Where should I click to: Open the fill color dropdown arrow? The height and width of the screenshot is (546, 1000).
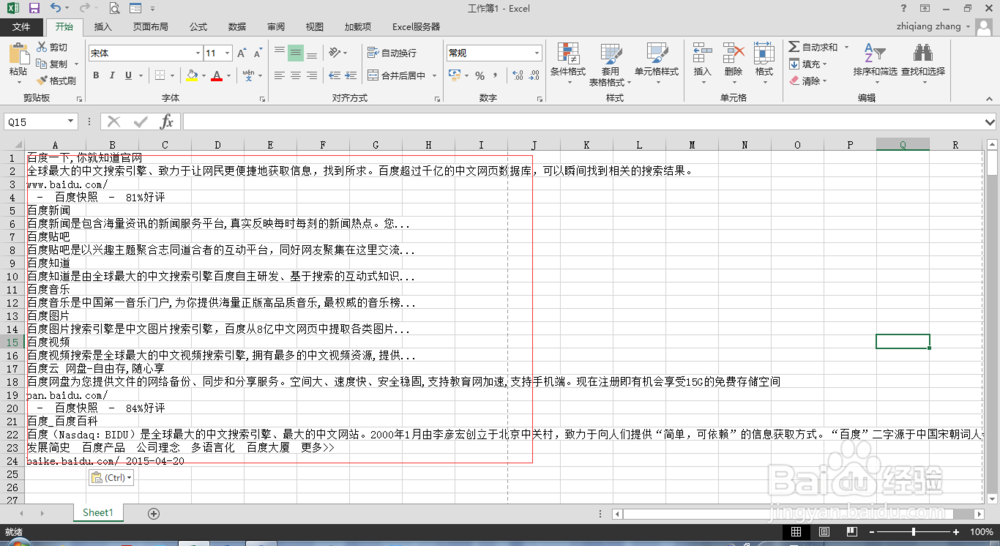203,75
